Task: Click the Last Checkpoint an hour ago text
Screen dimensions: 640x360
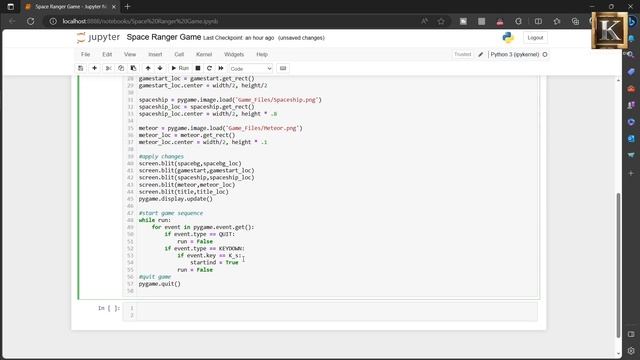Action: click(239, 38)
